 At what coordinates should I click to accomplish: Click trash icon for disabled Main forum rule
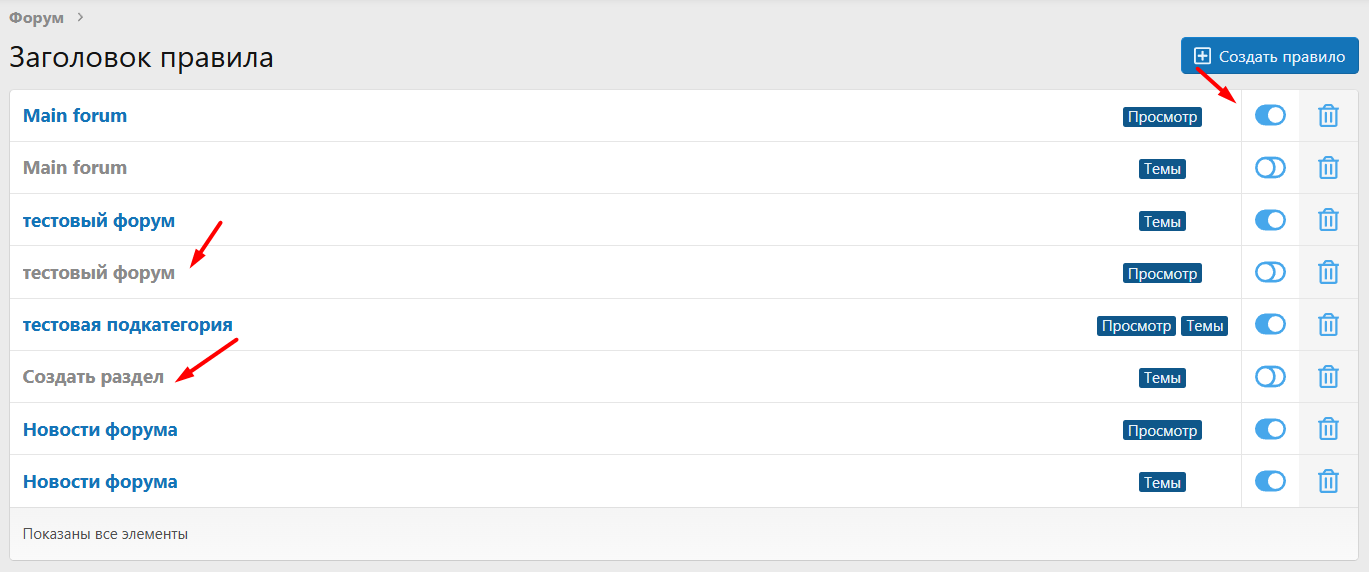click(x=1328, y=168)
